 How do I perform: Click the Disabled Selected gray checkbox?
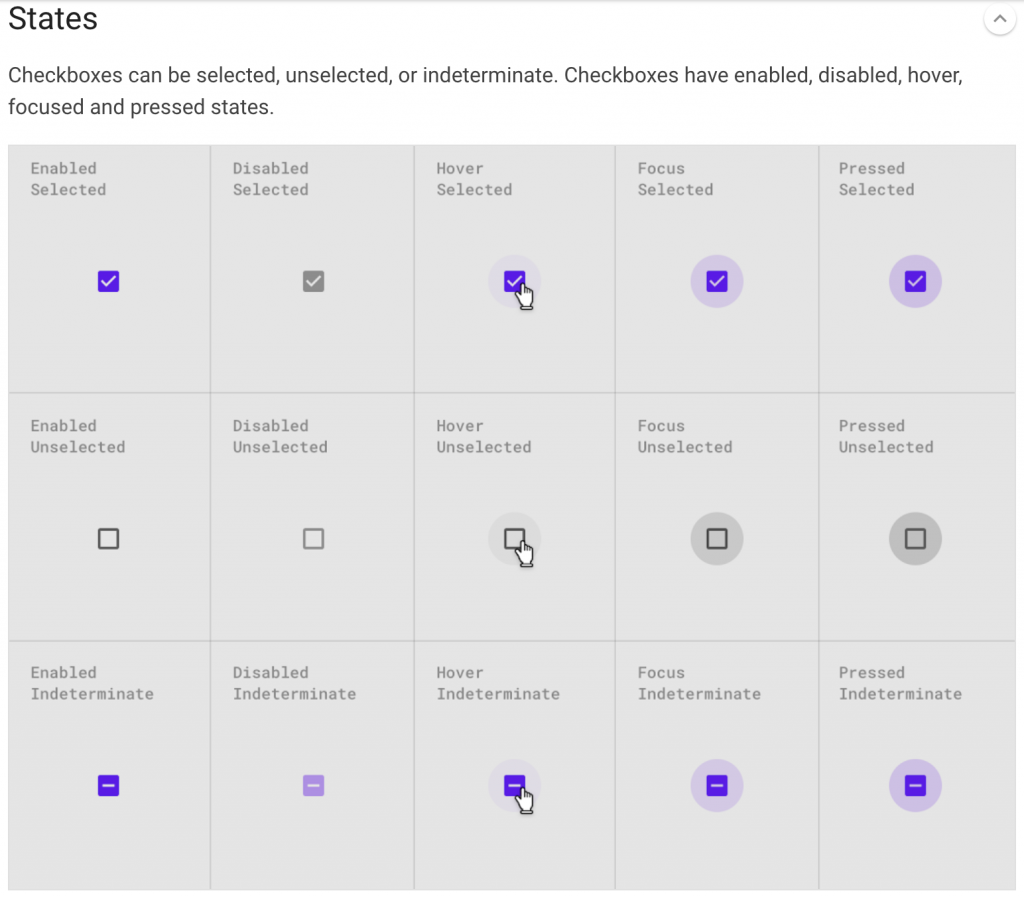[x=313, y=281]
